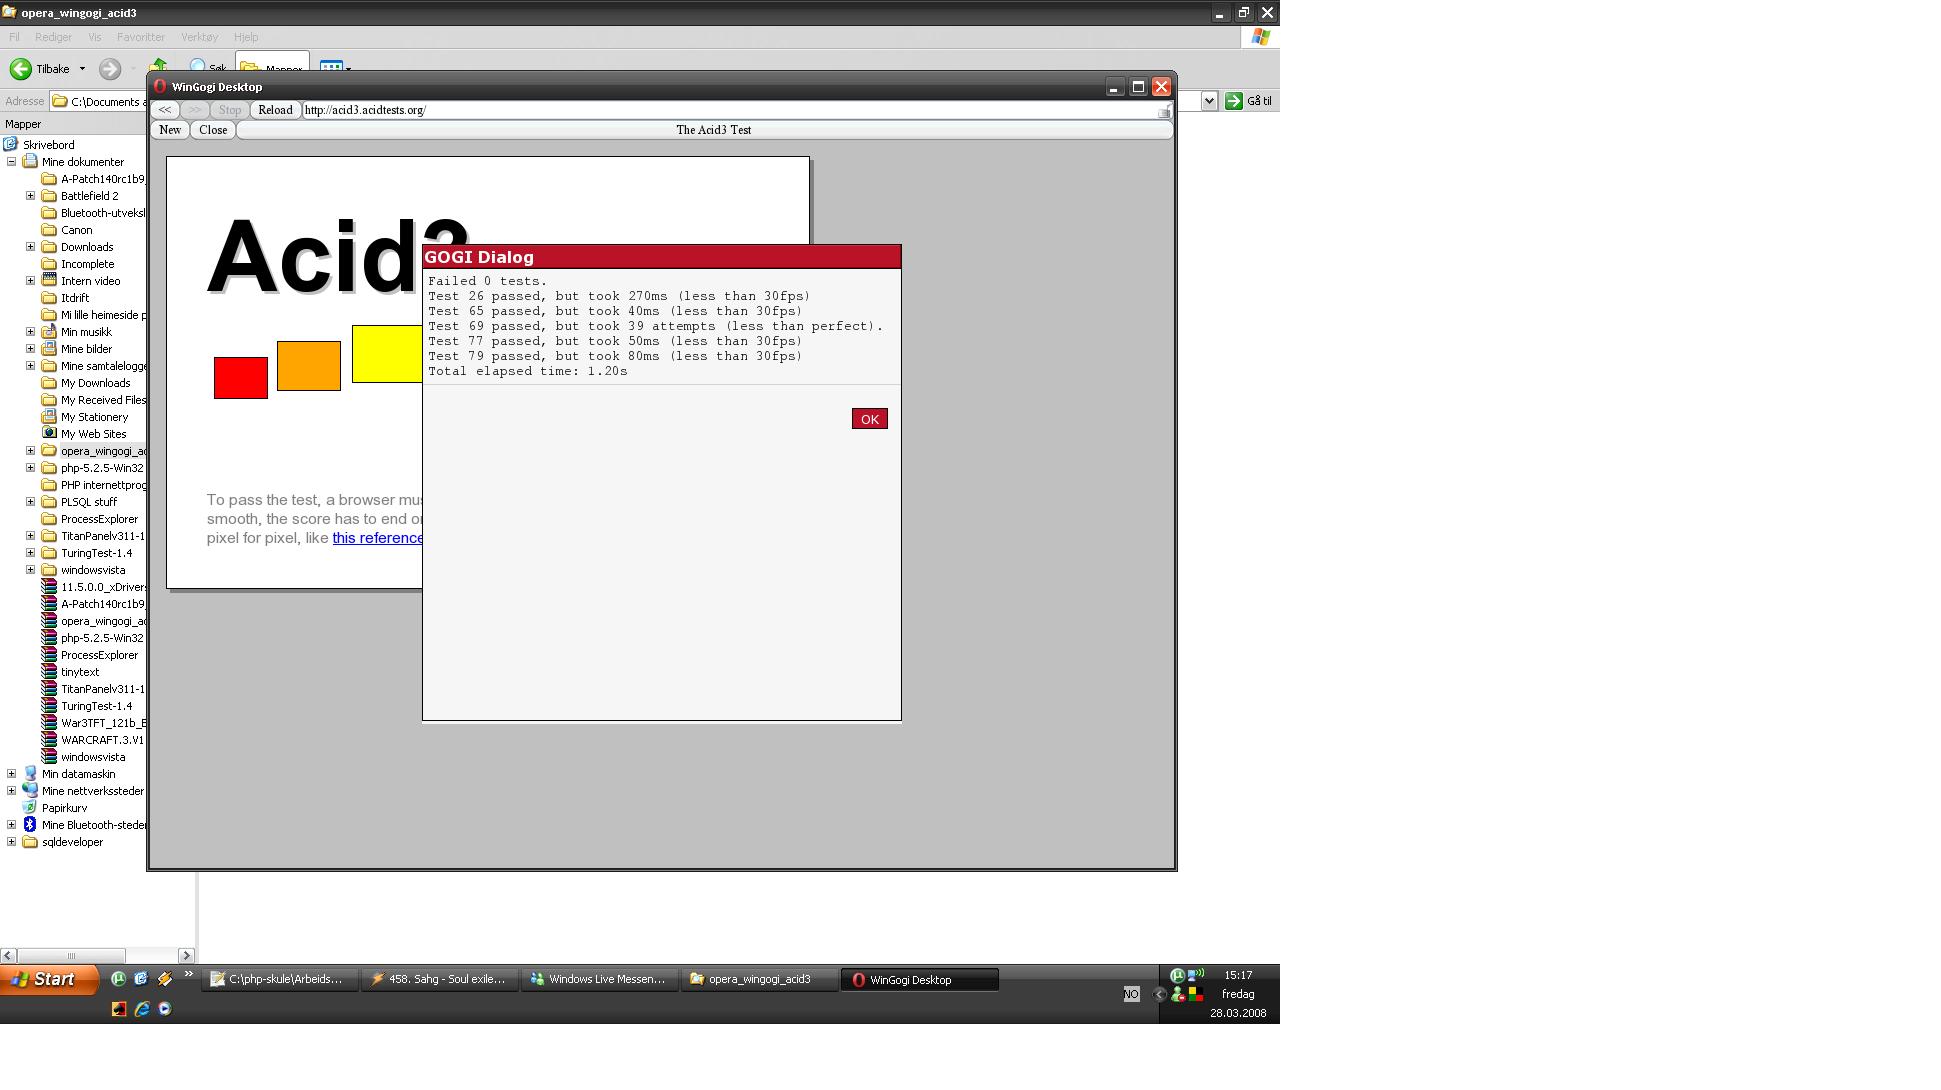
Task: Select the Mine Bluetooth-steder icon
Action: 30,825
